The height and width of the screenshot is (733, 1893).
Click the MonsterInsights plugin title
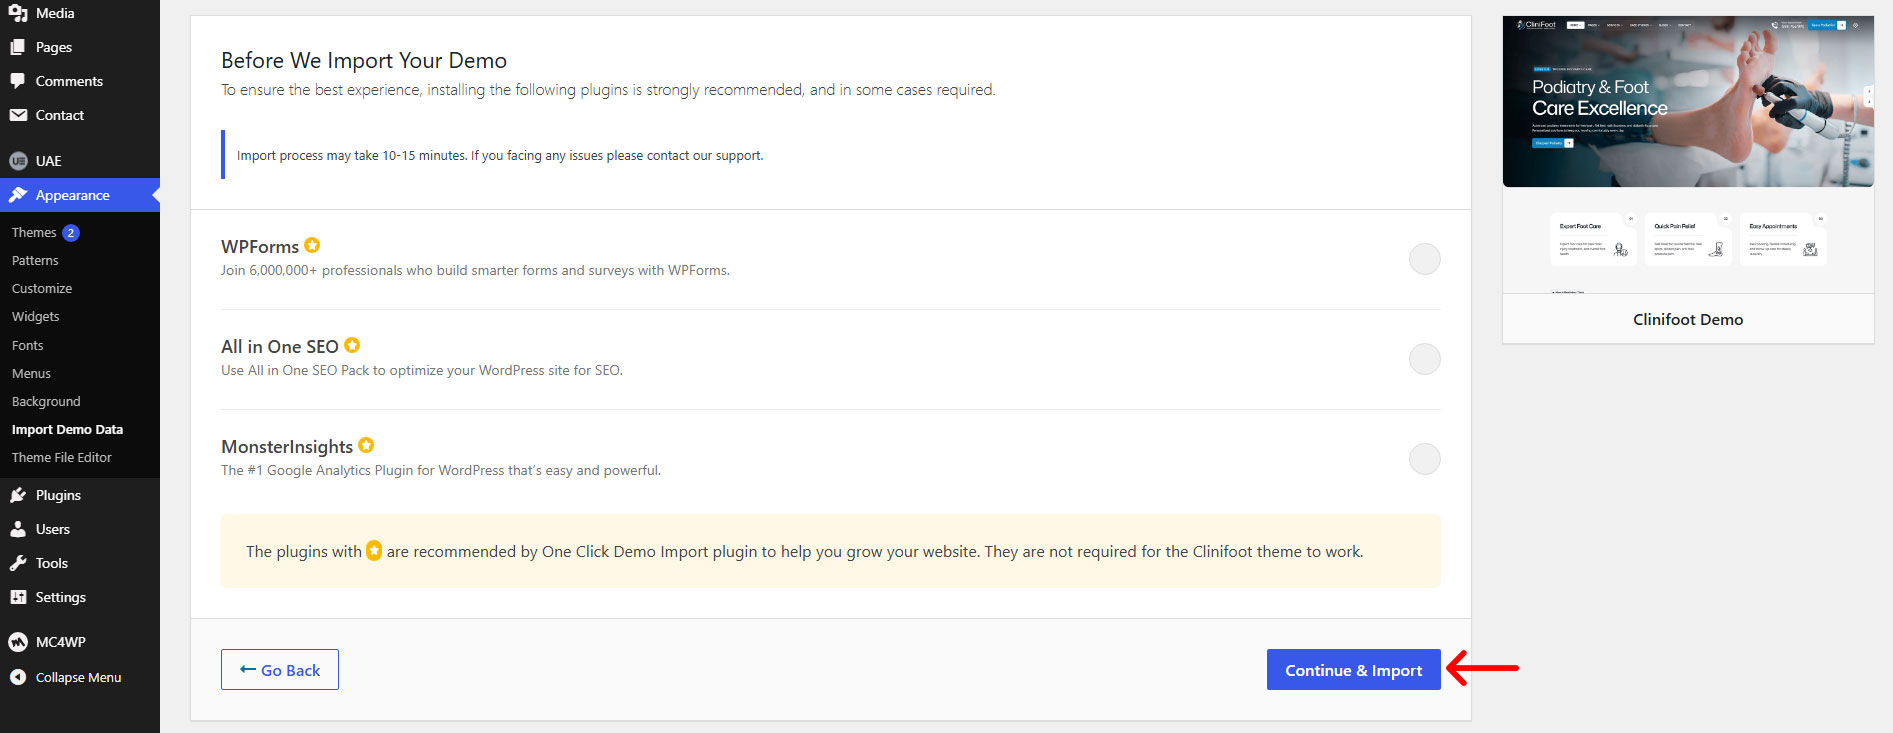pos(287,446)
